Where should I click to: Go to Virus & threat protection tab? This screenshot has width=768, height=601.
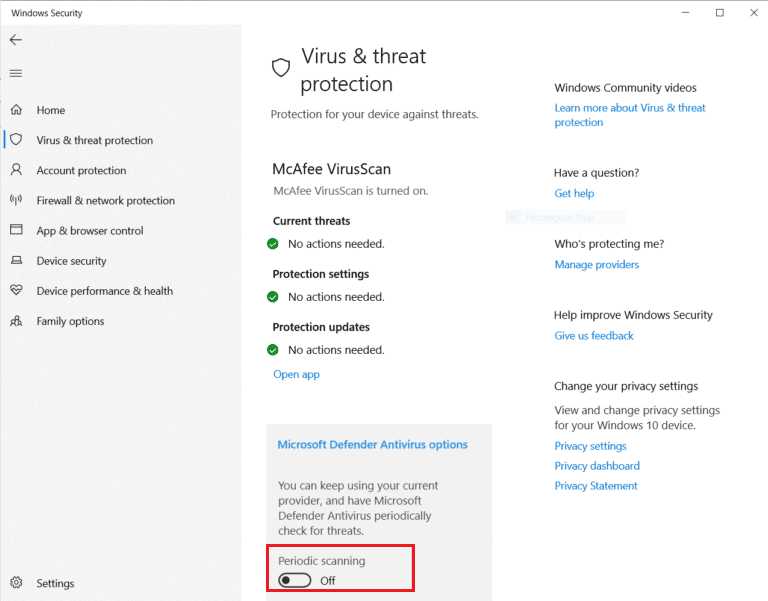[95, 140]
